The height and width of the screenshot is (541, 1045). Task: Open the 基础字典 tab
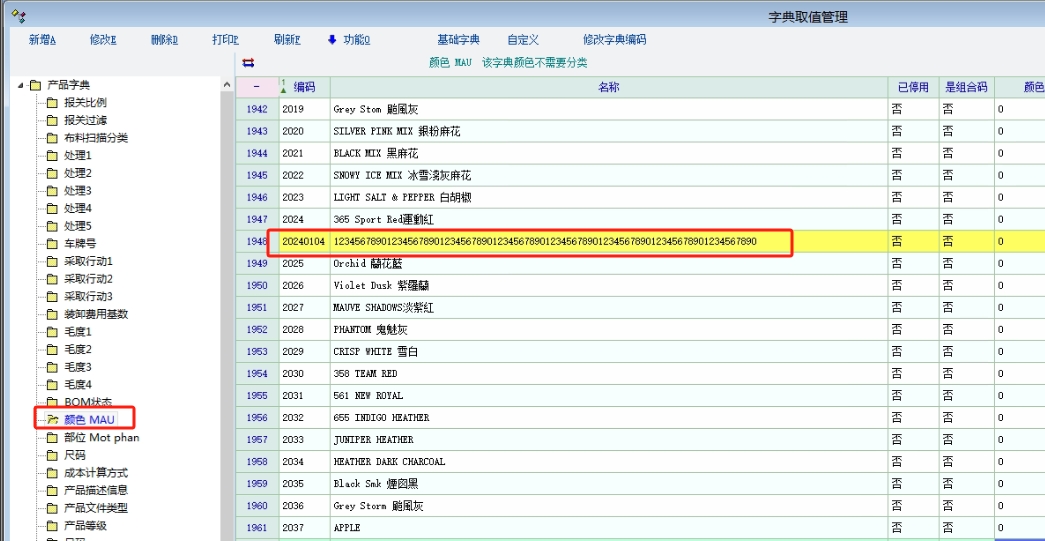458,40
